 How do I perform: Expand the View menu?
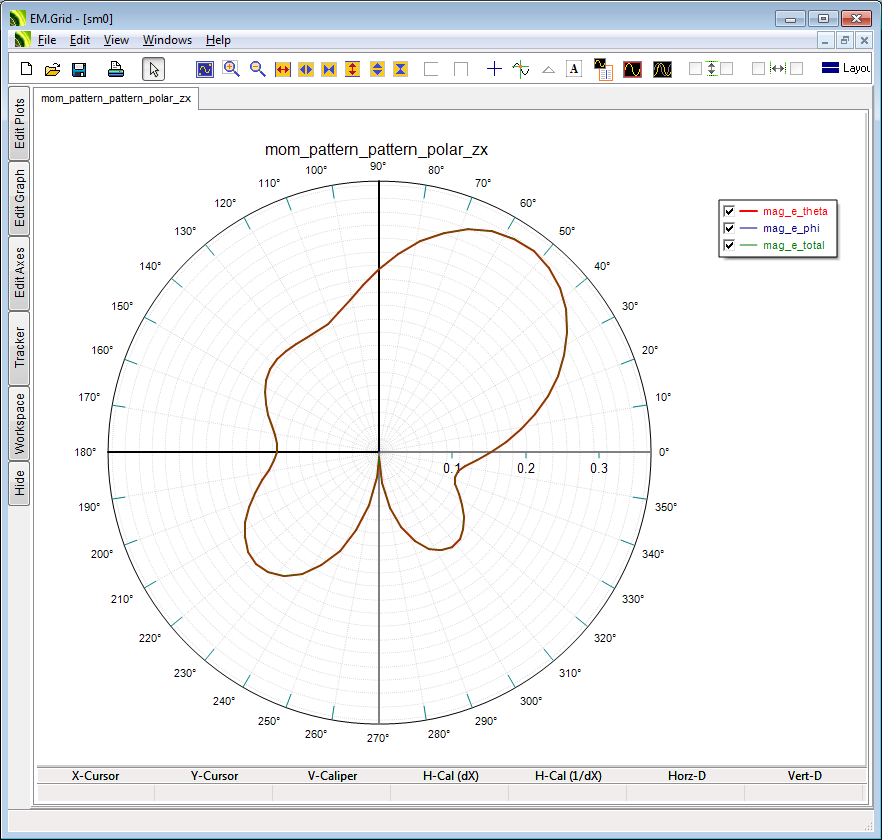coord(116,40)
